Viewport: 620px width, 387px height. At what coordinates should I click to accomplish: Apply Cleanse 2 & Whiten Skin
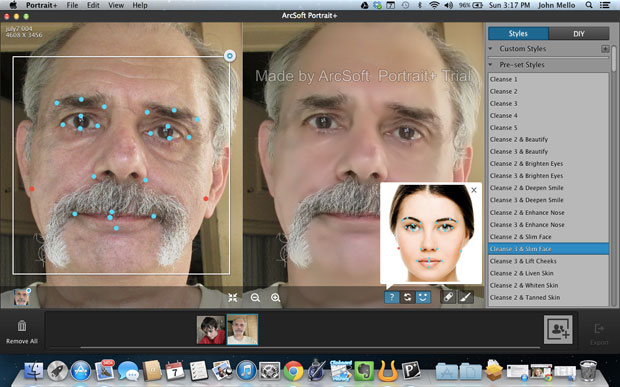coord(548,285)
